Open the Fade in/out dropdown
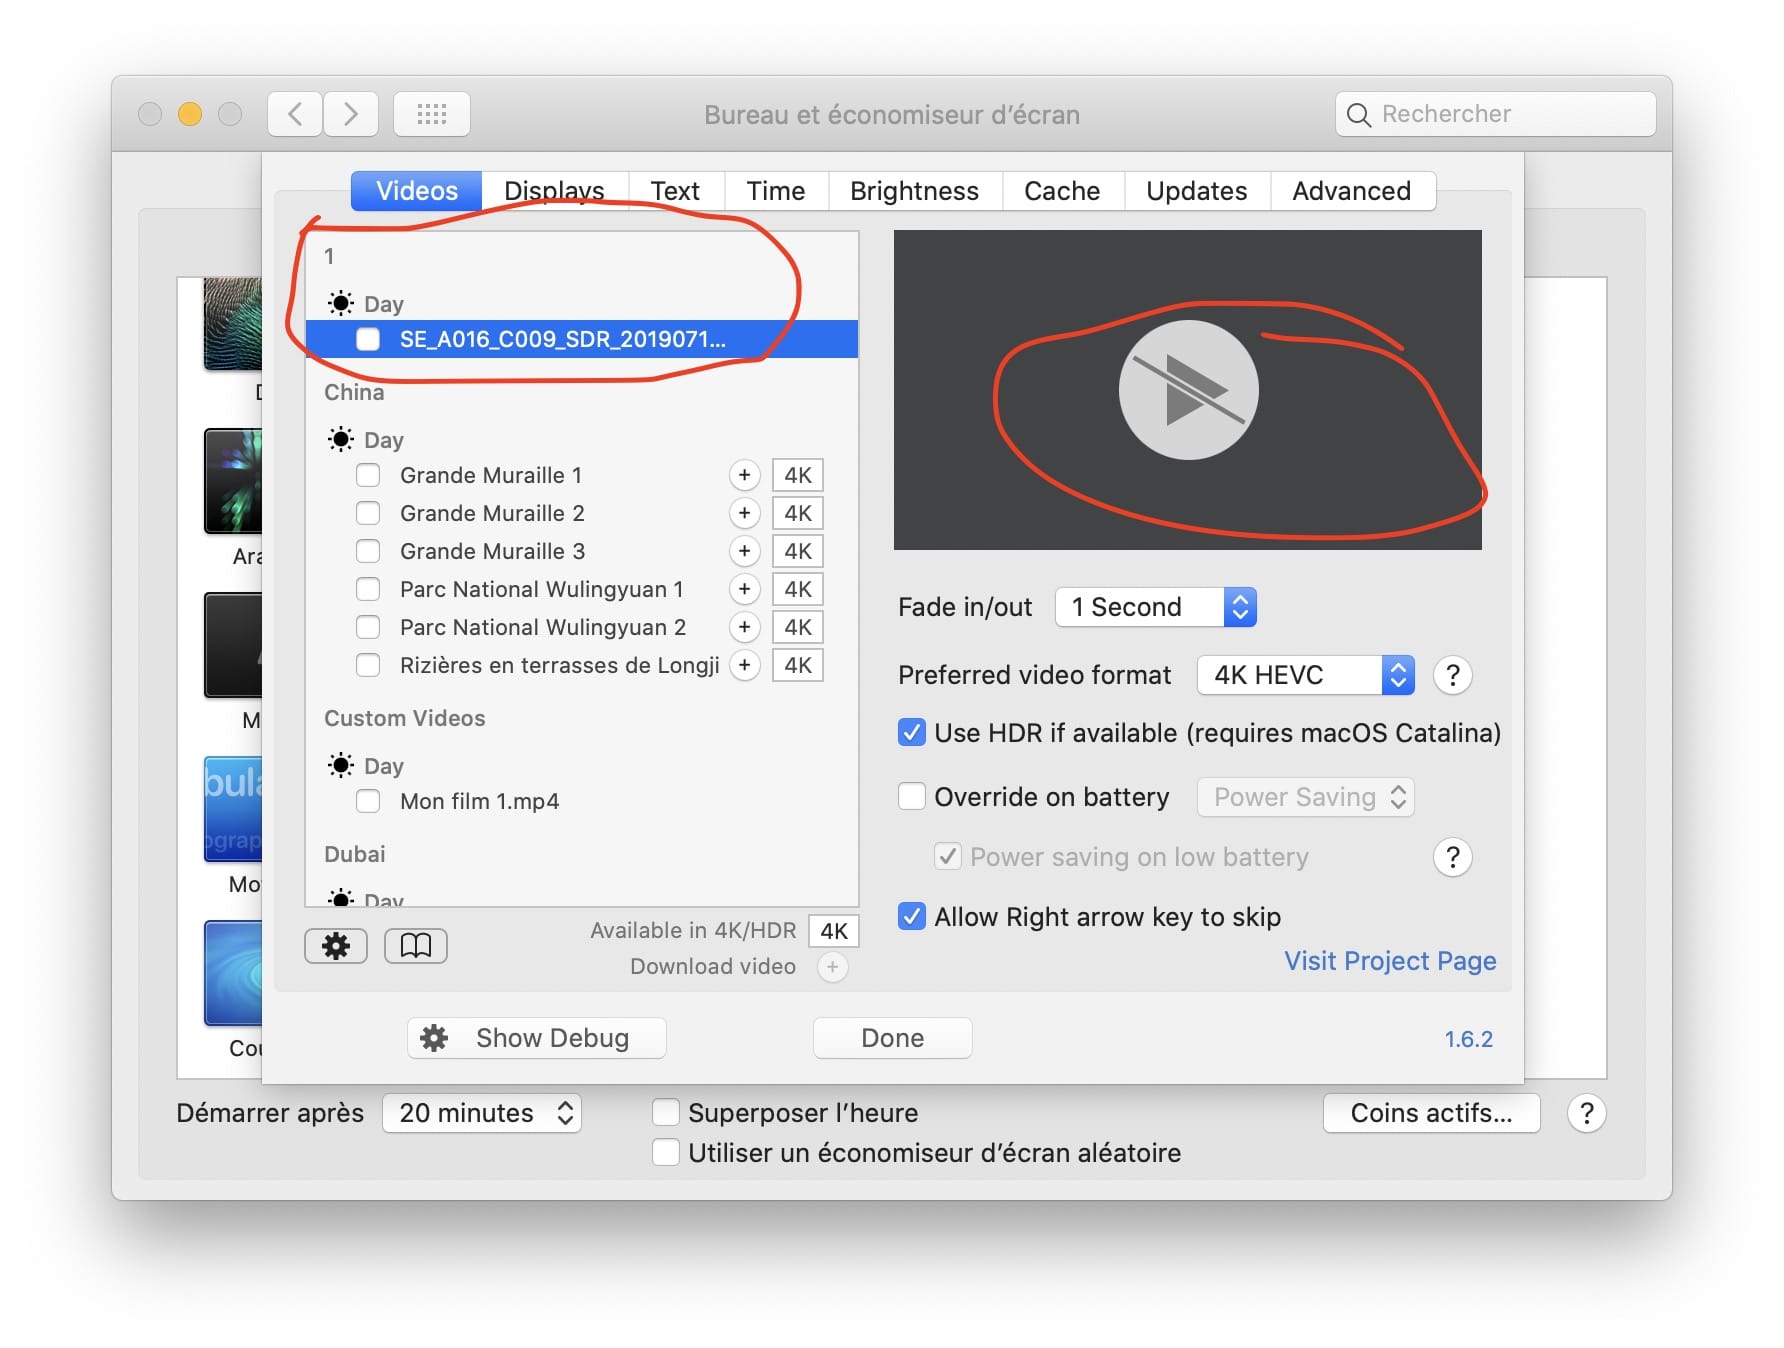1784x1348 pixels. 1156,607
